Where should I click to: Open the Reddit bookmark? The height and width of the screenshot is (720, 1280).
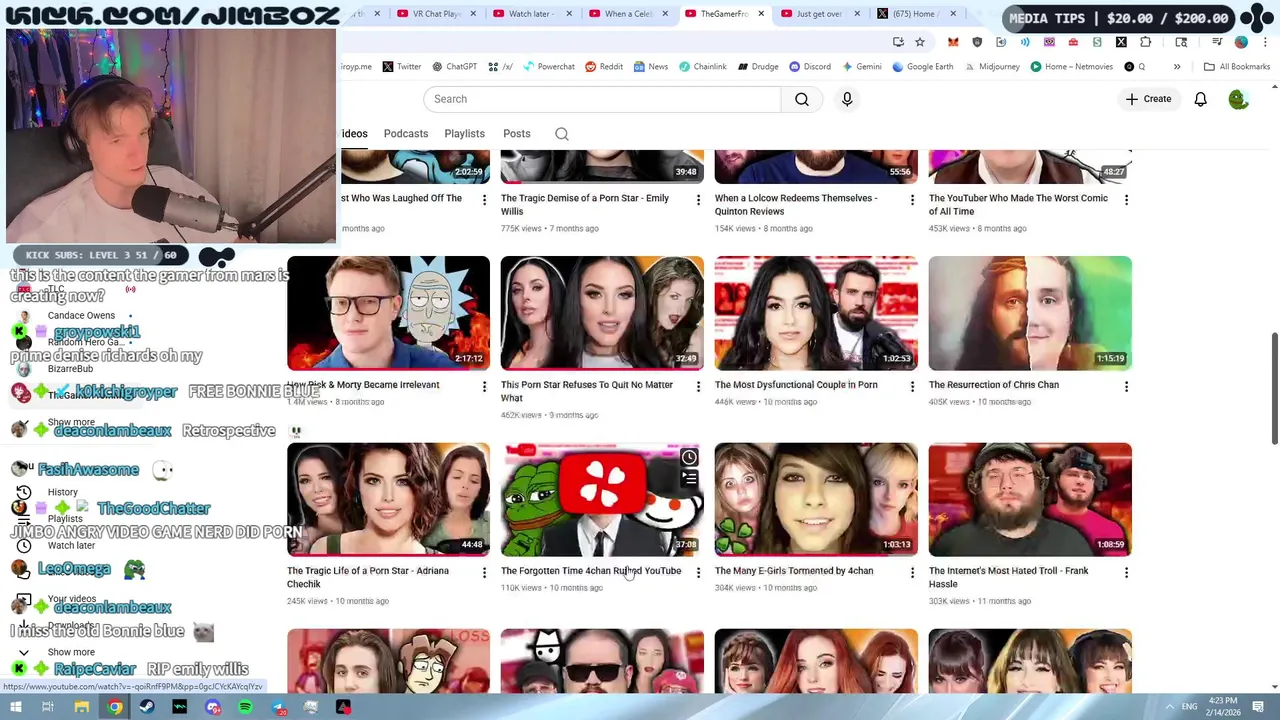tap(604, 67)
